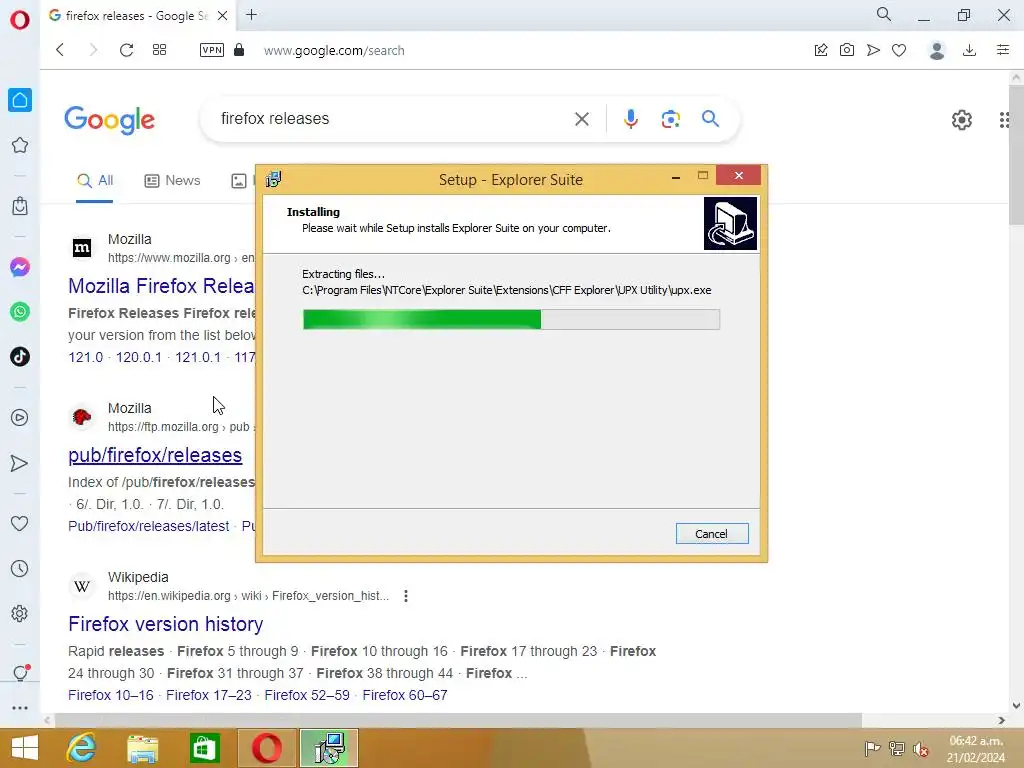This screenshot has width=1024, height=768.
Task: Switch to the All results tab
Action: pyautogui.click(x=95, y=181)
